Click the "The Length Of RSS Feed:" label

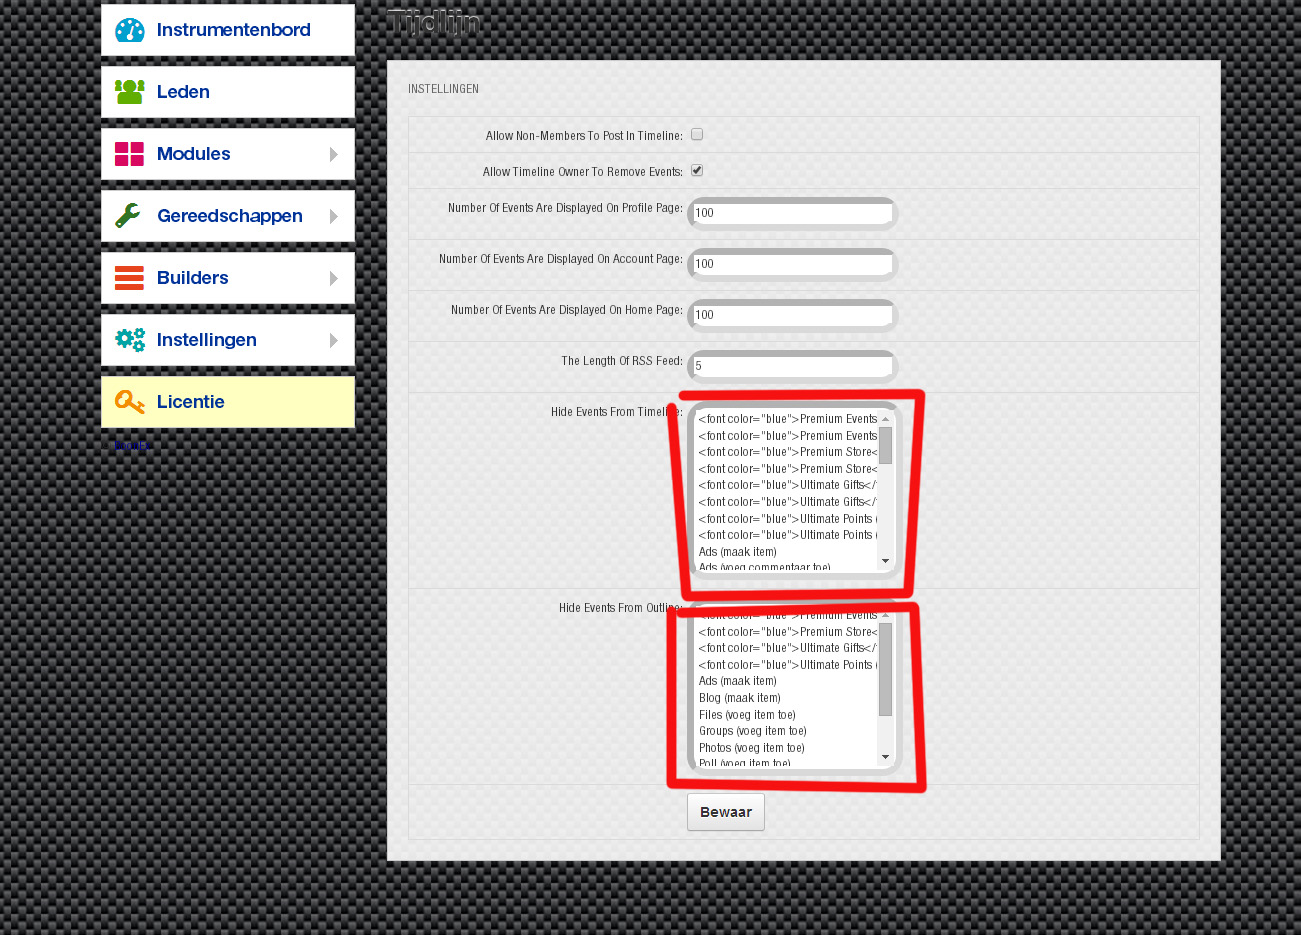622,361
